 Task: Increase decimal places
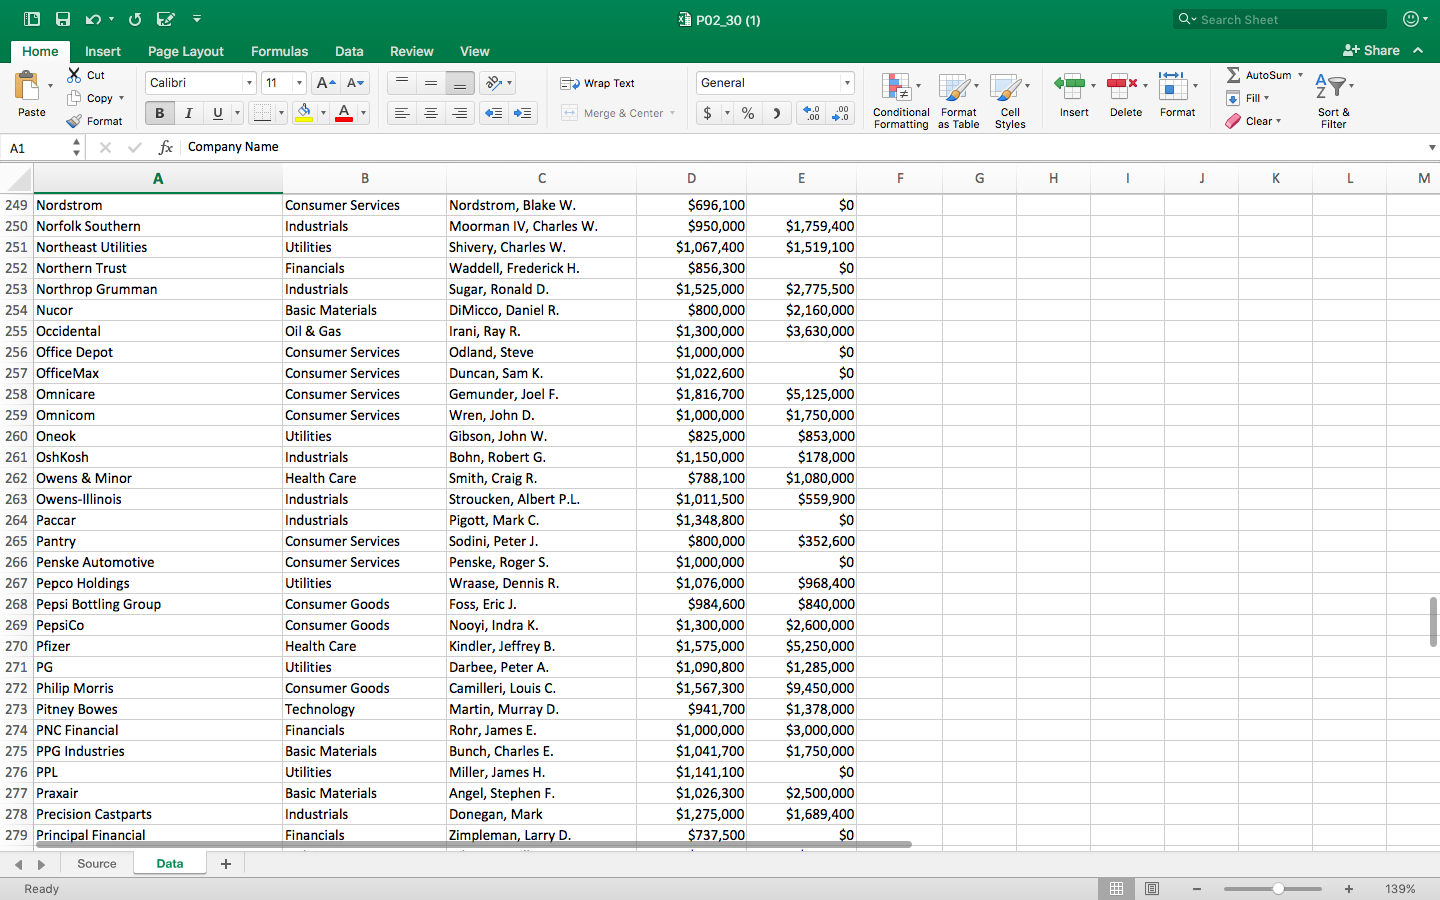point(811,113)
